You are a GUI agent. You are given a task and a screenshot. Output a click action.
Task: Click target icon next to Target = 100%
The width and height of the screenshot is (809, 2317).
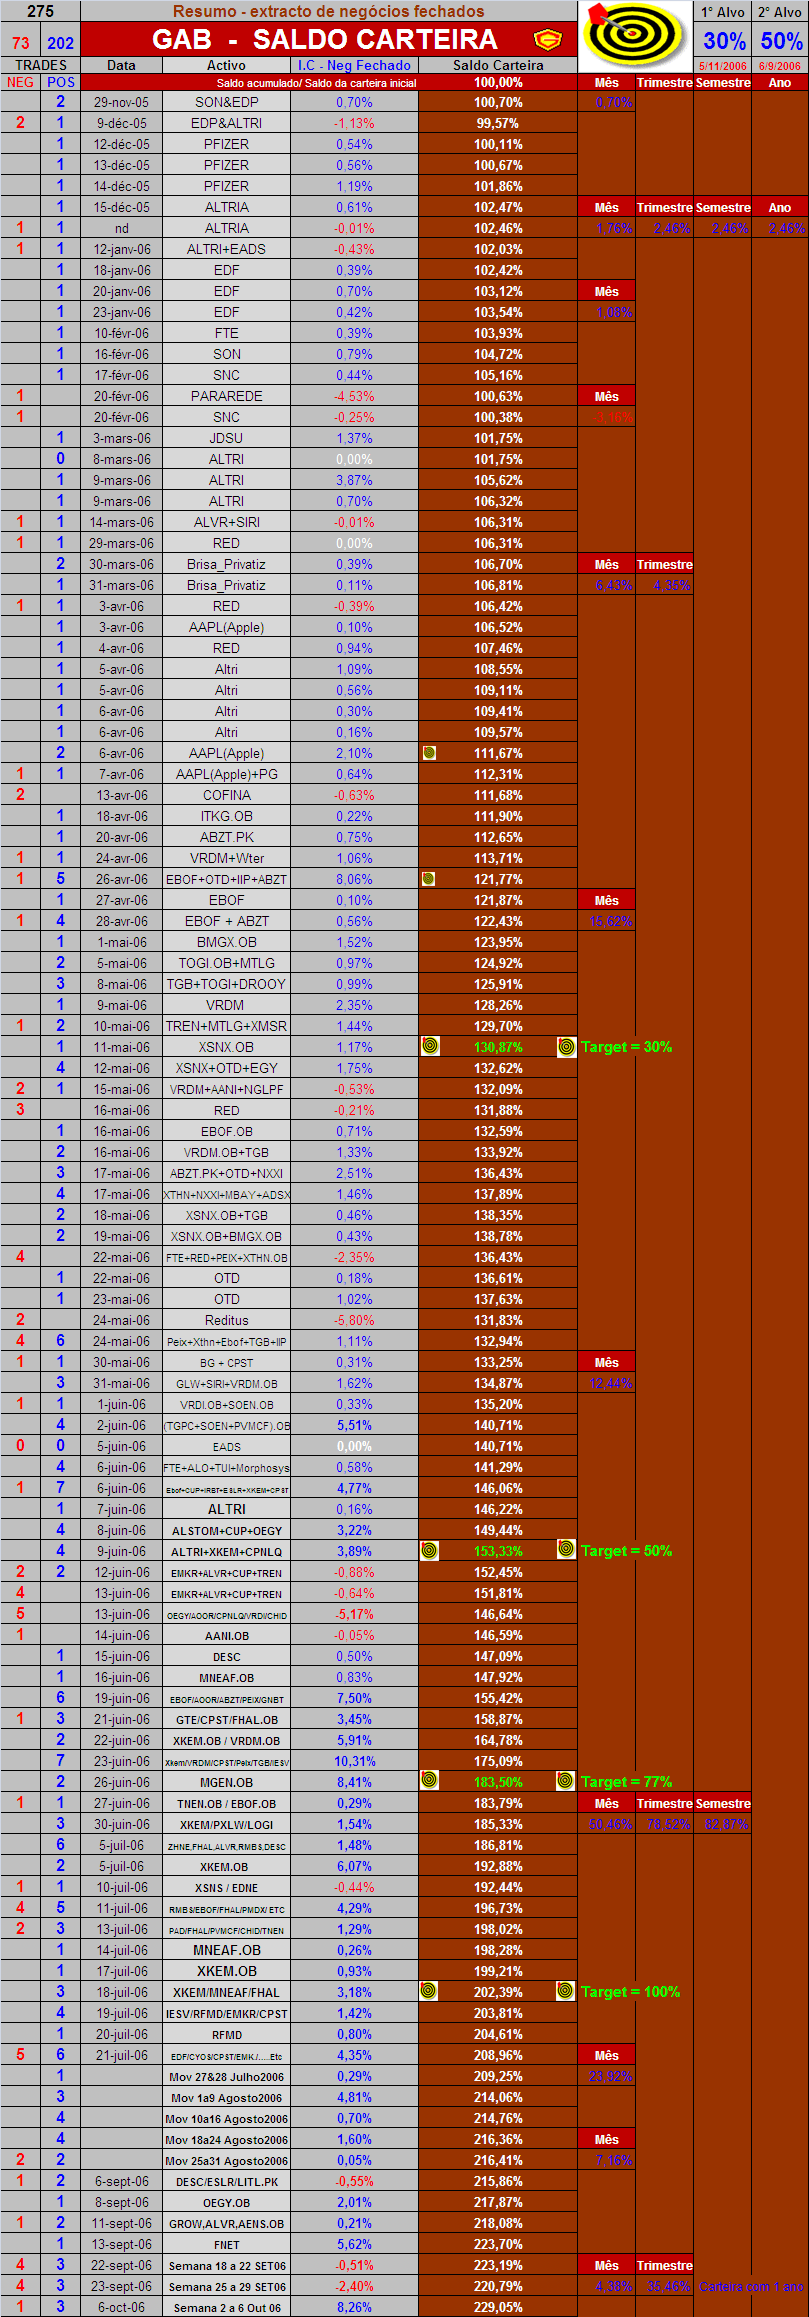pos(566,1991)
